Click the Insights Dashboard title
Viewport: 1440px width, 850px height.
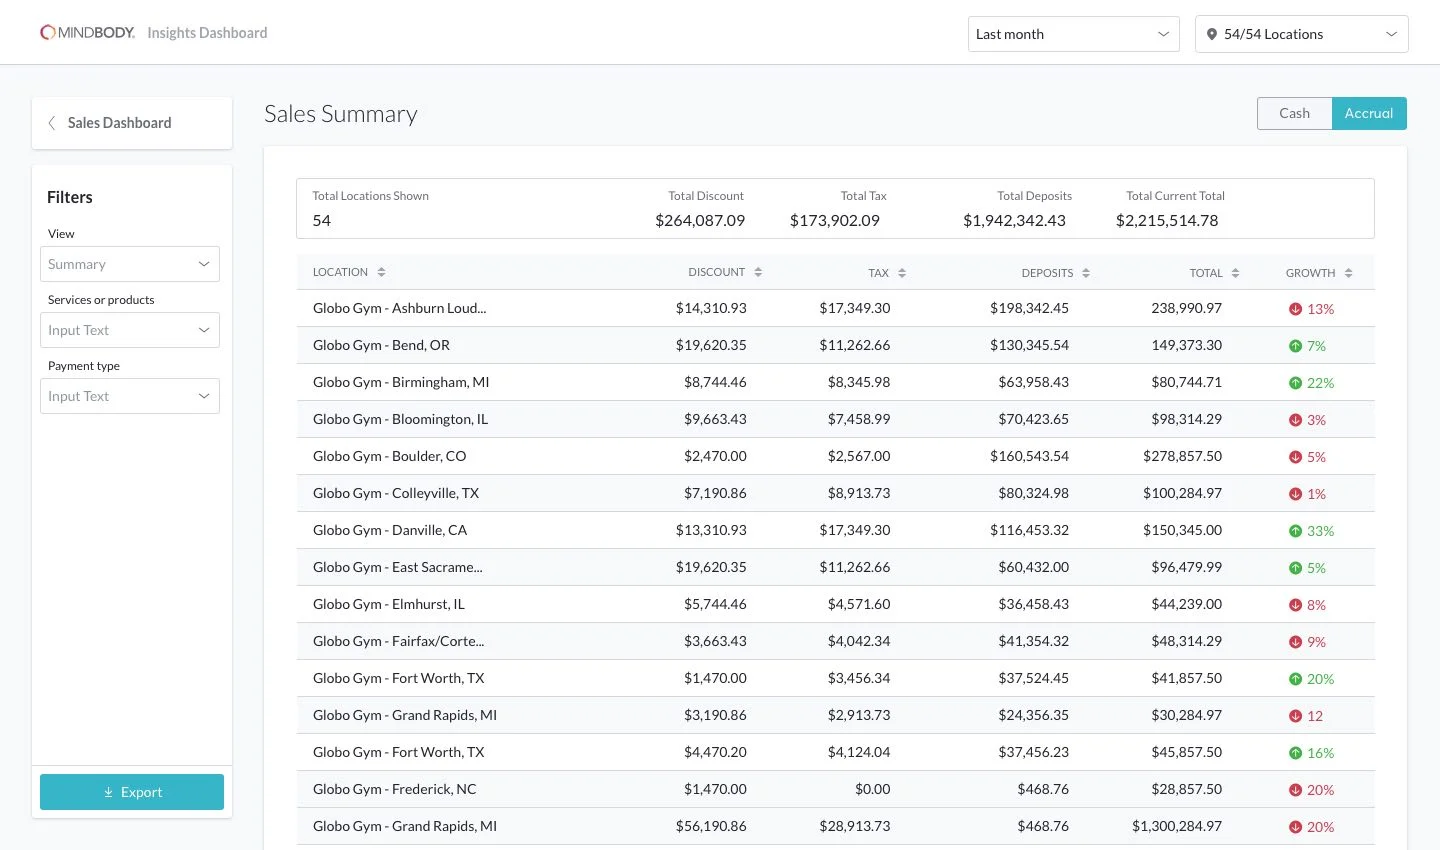tap(207, 33)
